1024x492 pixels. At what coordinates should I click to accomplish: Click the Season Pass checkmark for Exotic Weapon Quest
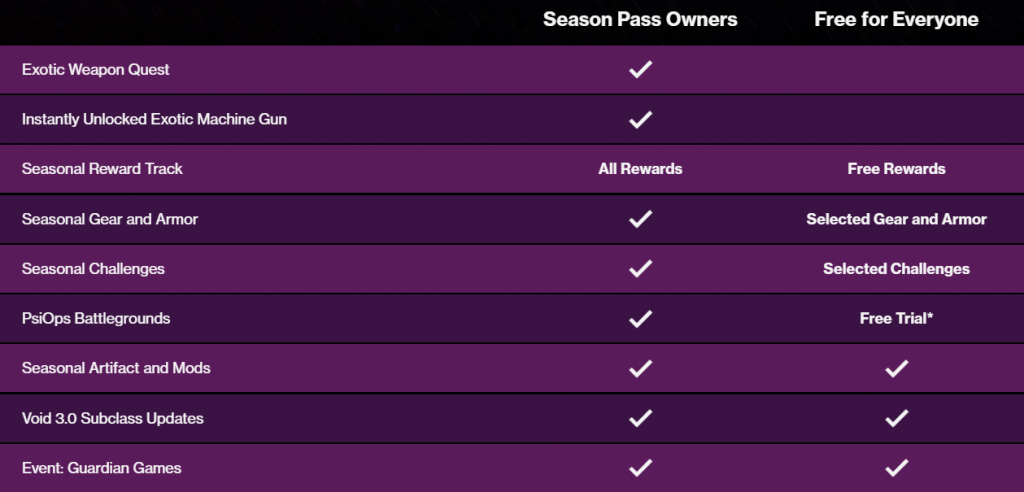click(x=640, y=69)
